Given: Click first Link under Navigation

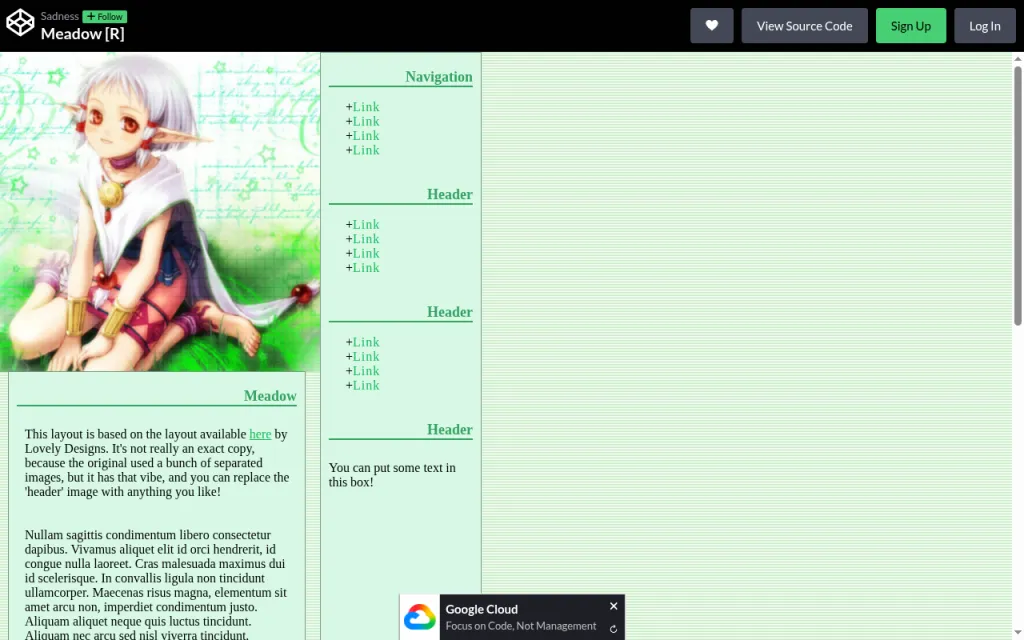Looking at the screenshot, I should [366, 106].
